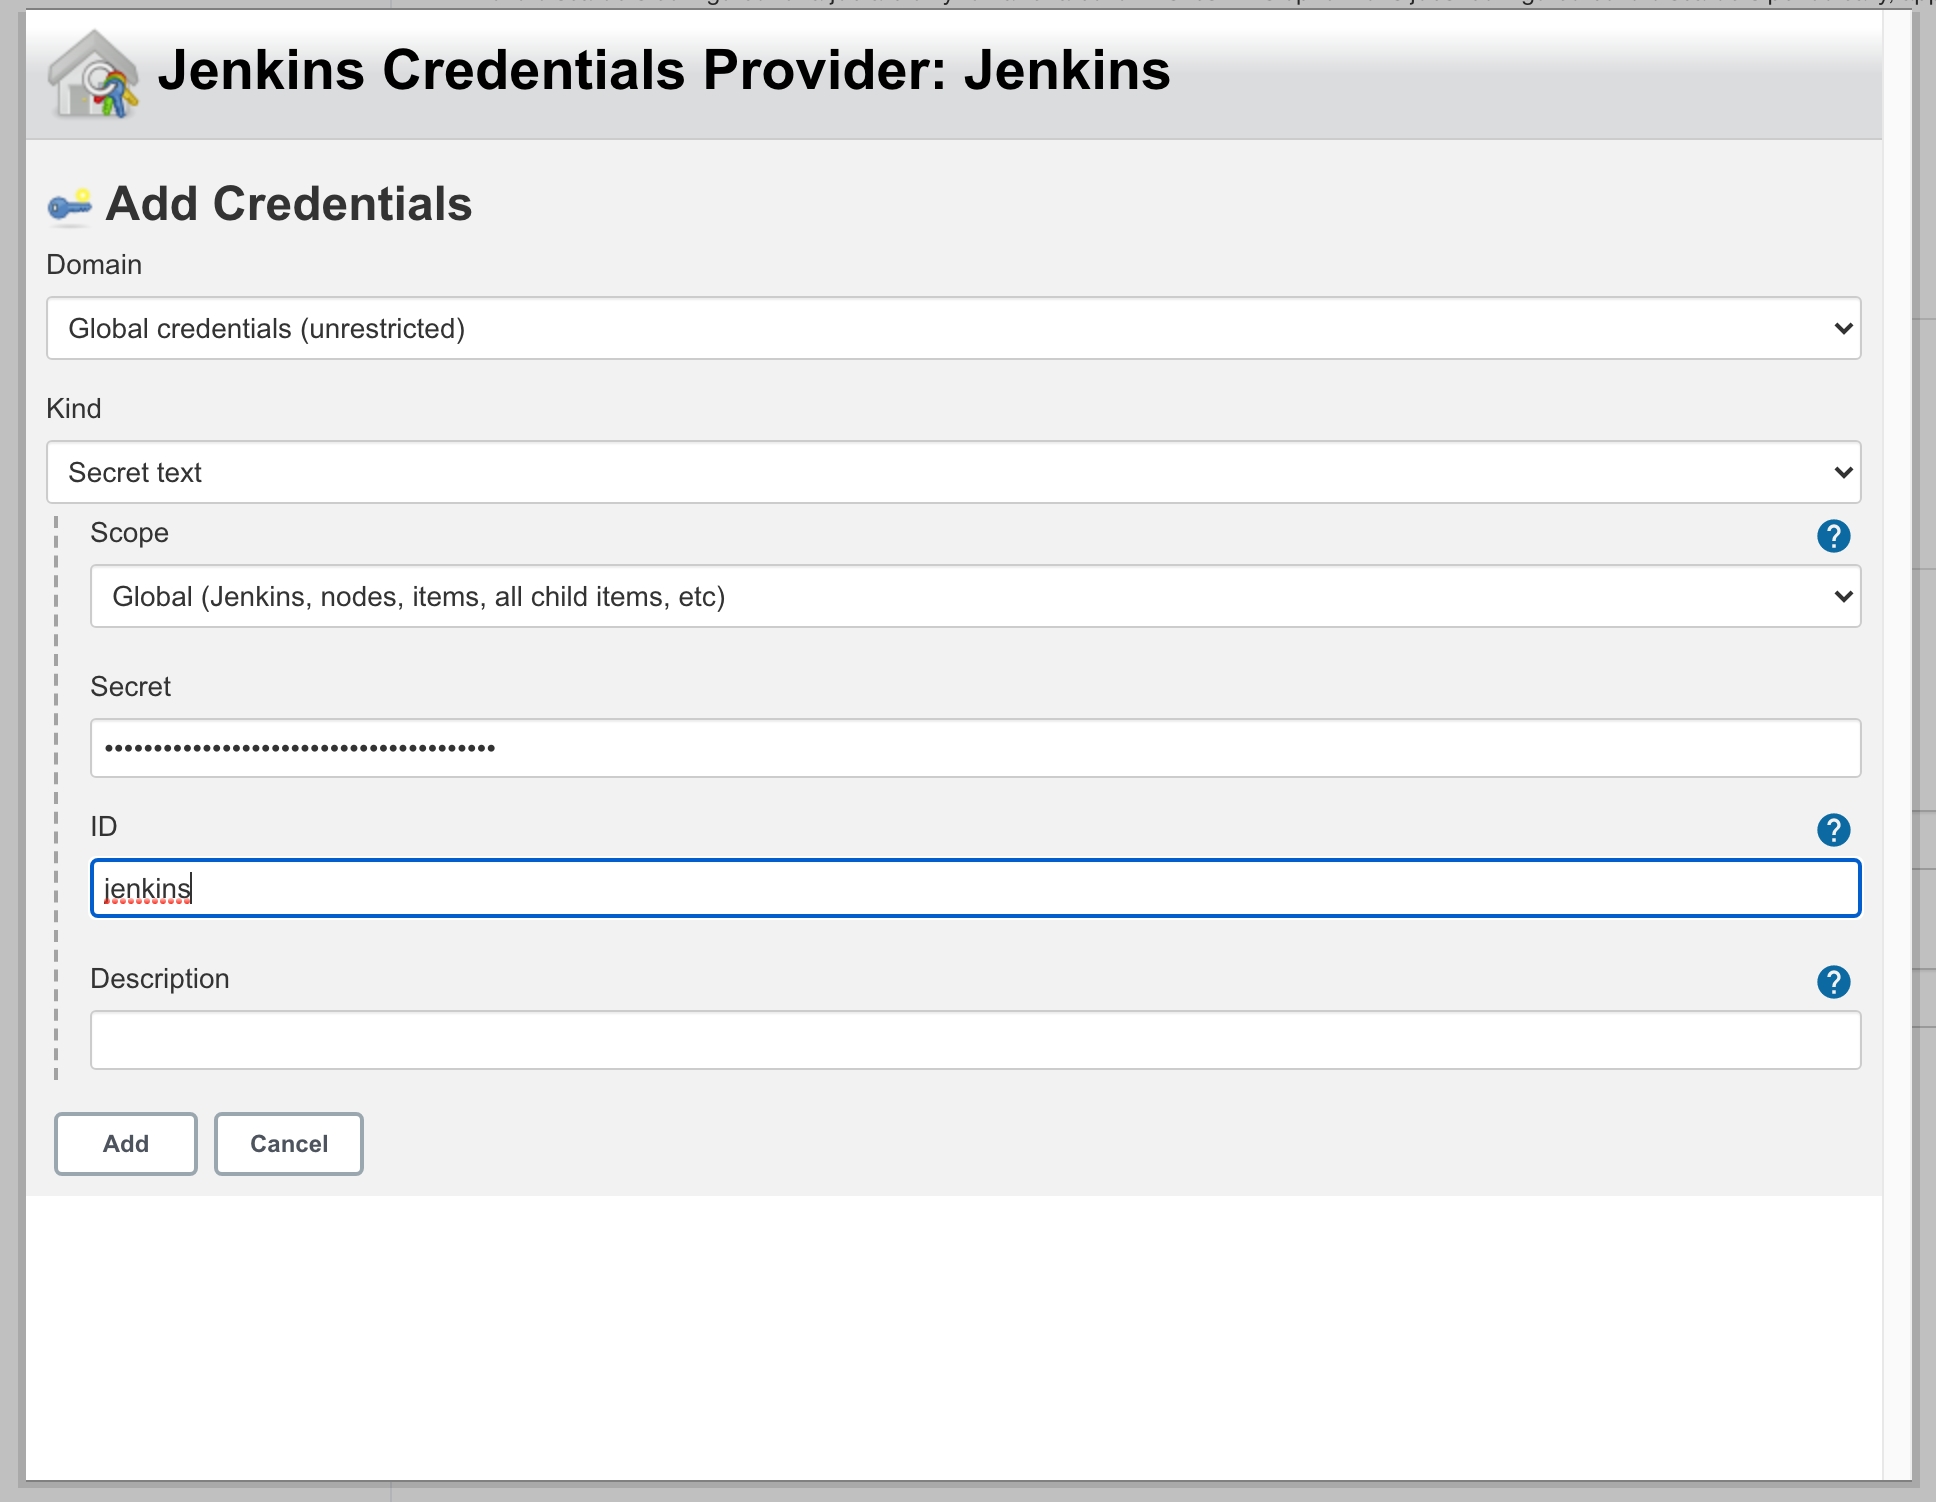Click the key icon beside Add Credentials

click(x=70, y=206)
